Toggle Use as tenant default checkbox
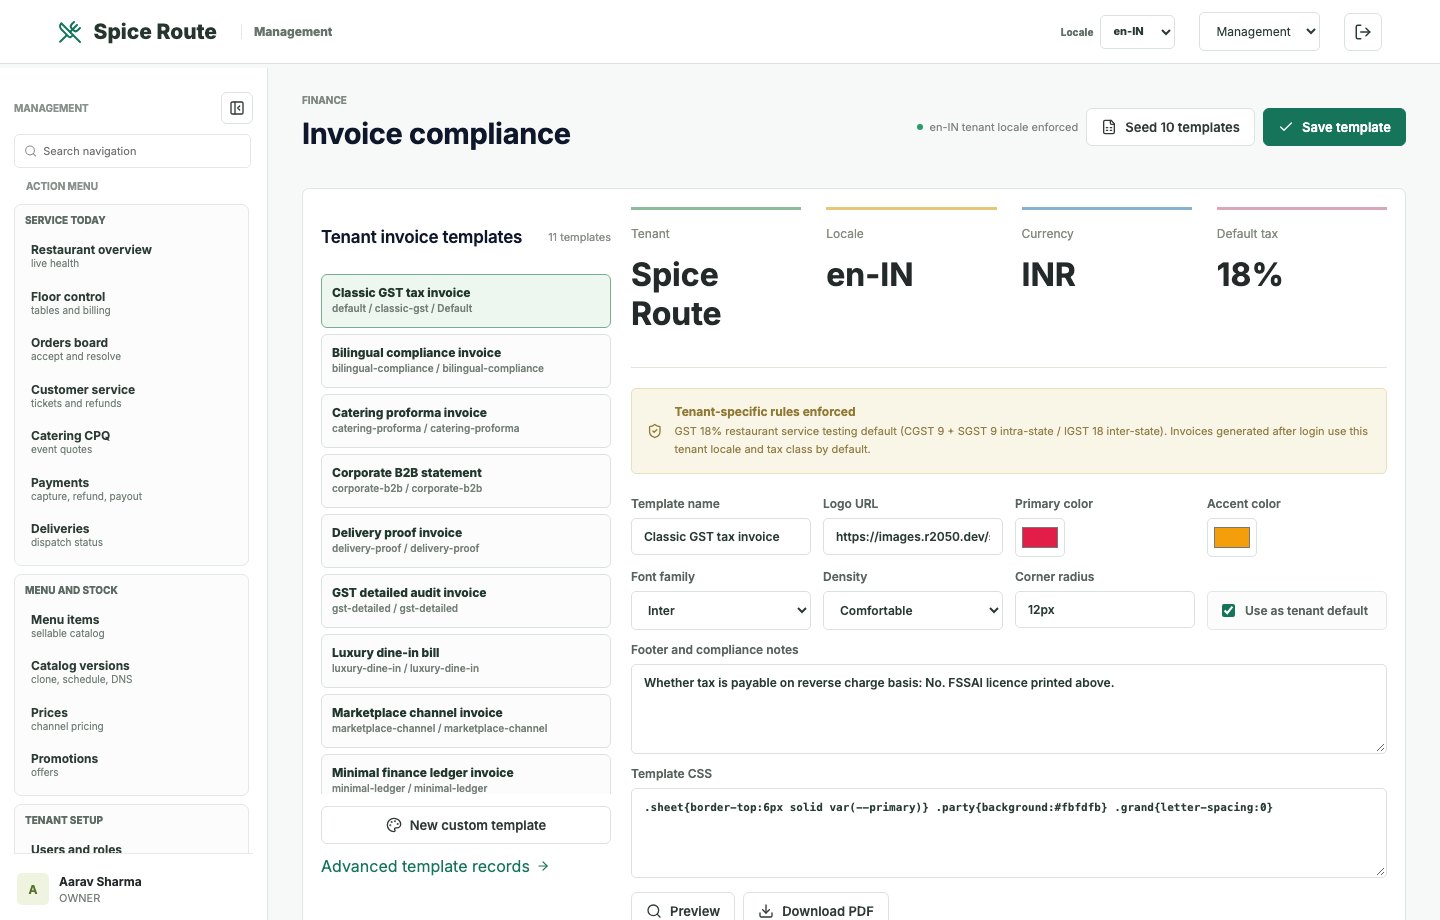1440x920 pixels. point(1228,610)
